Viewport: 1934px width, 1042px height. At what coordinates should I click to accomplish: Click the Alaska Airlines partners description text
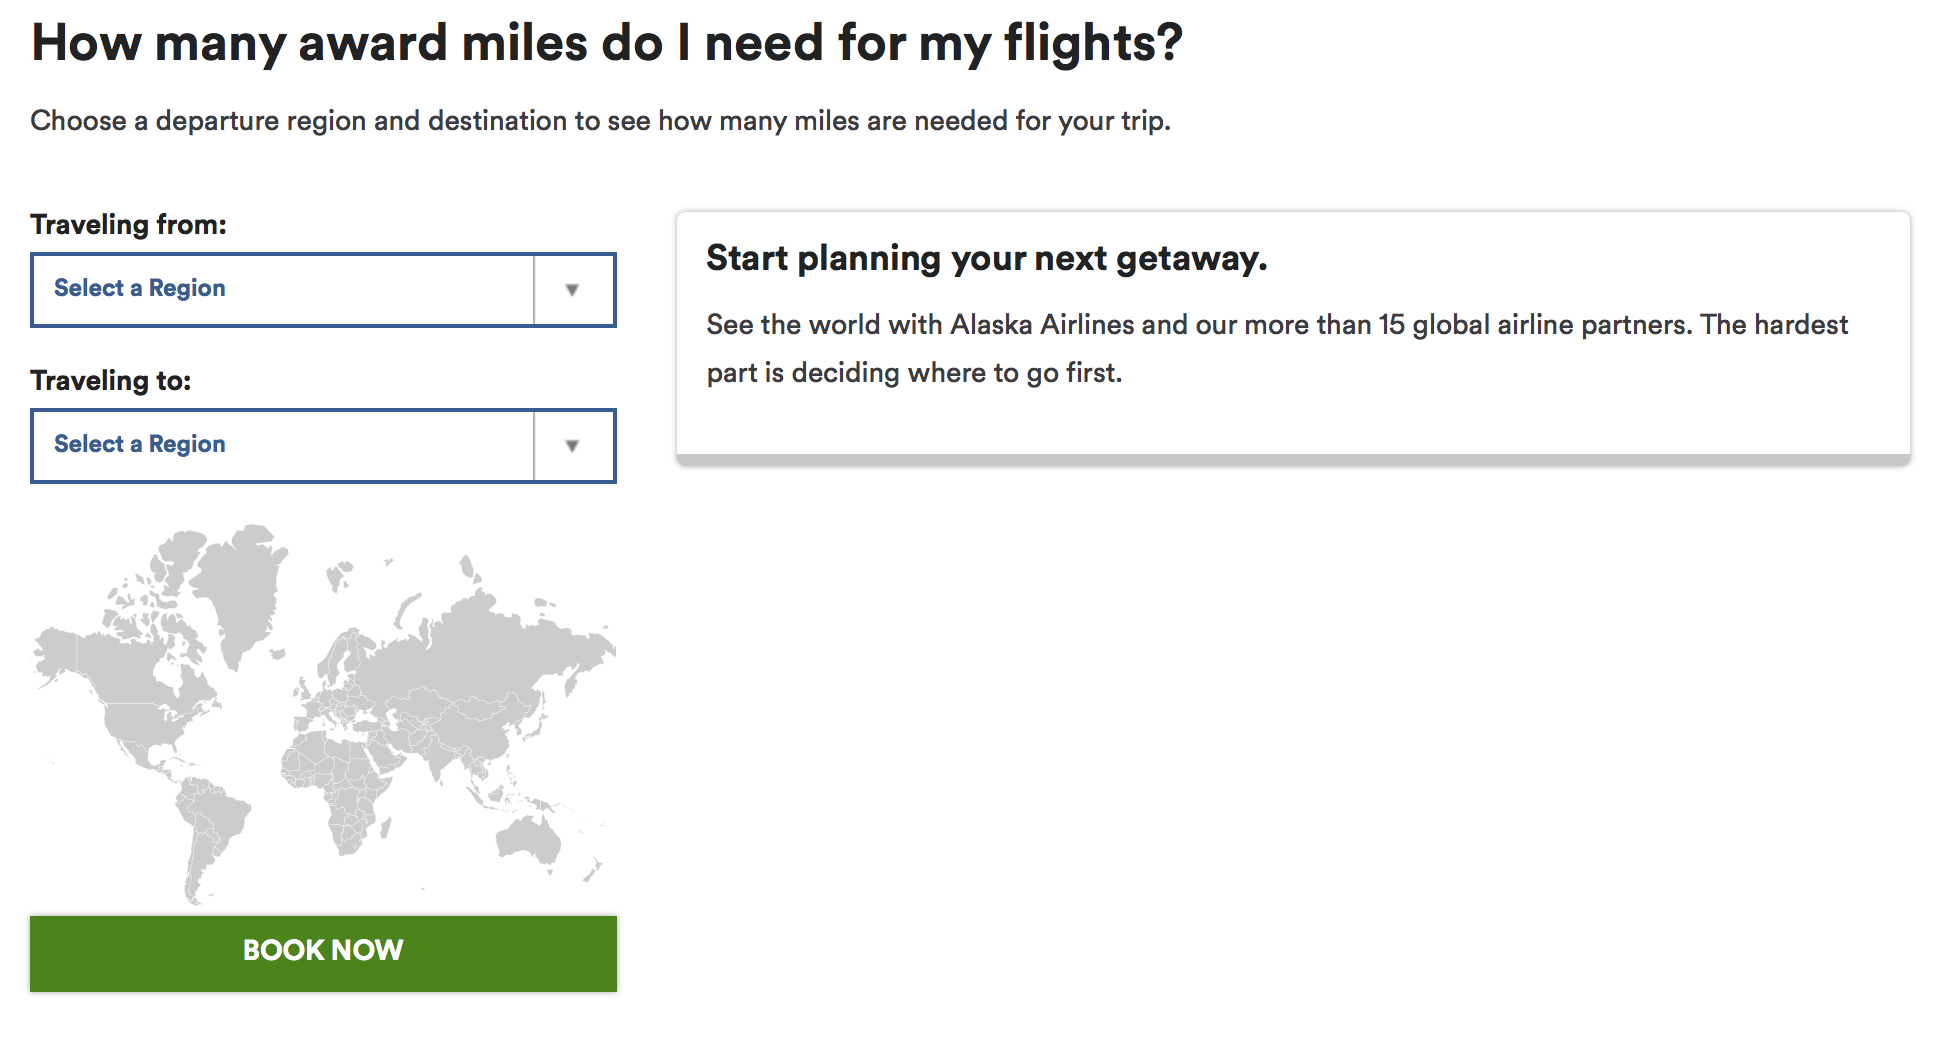pyautogui.click(x=1277, y=348)
